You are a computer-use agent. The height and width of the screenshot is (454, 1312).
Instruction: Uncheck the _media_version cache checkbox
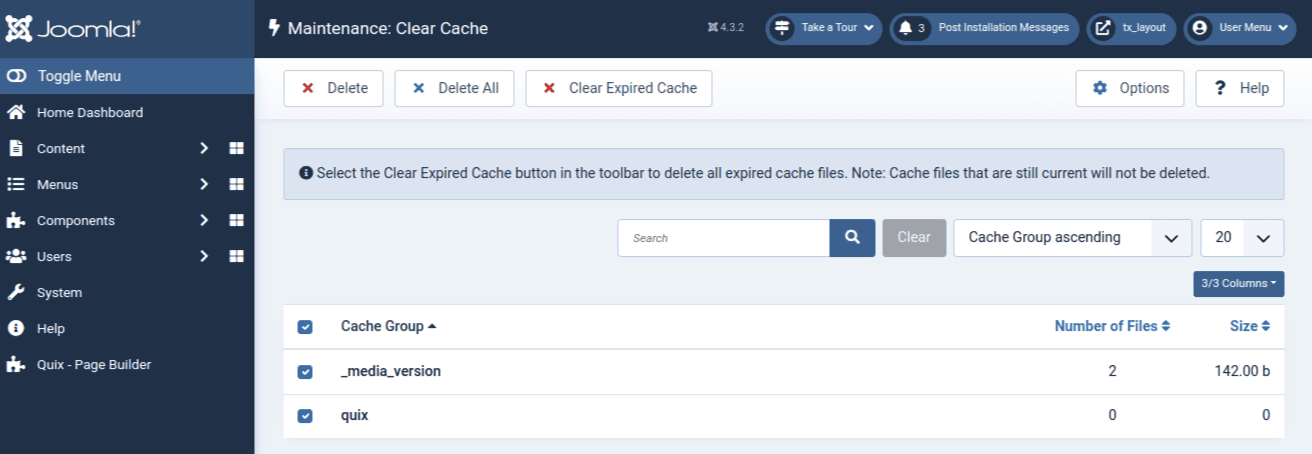[305, 372]
